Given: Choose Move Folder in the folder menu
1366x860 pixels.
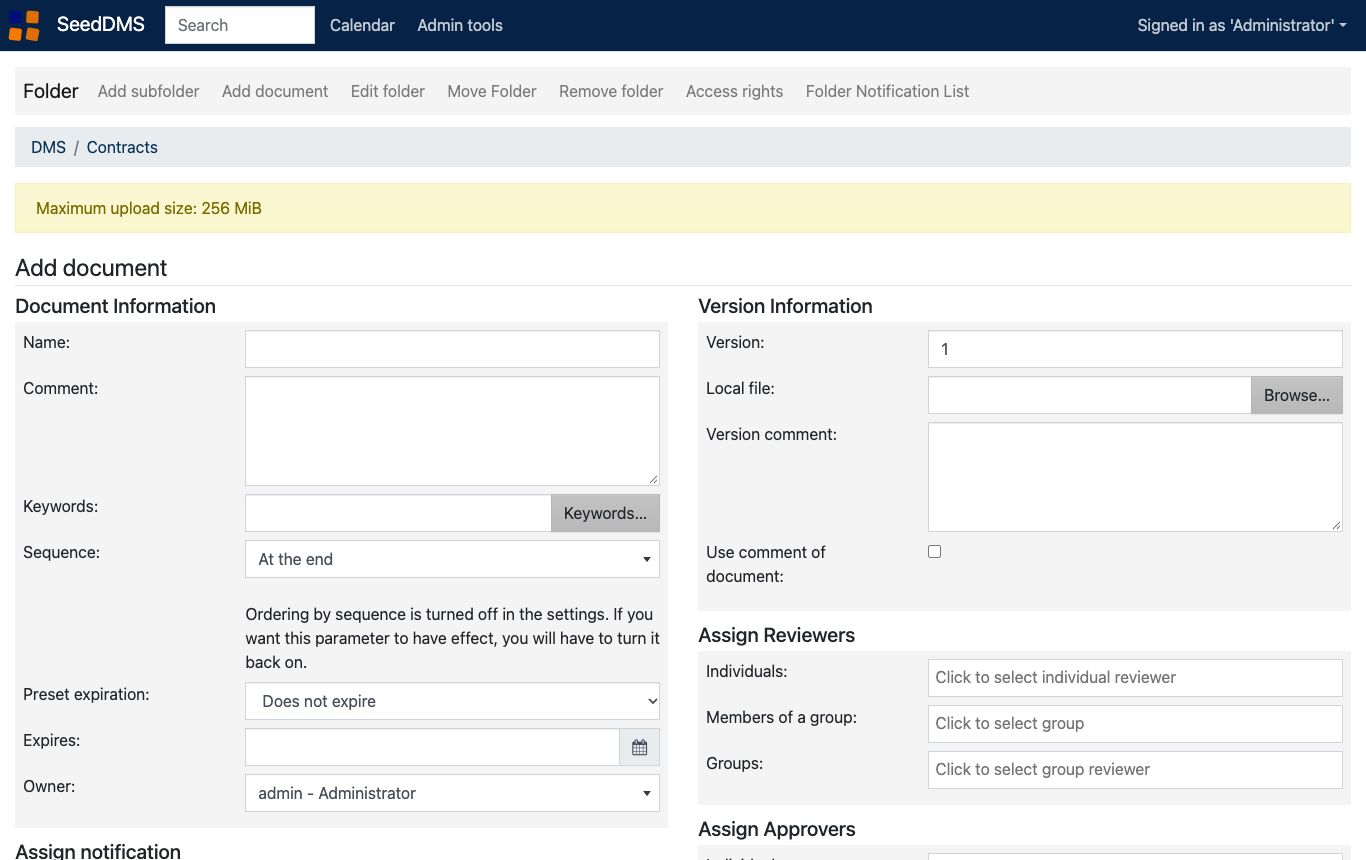Looking at the screenshot, I should coord(492,91).
